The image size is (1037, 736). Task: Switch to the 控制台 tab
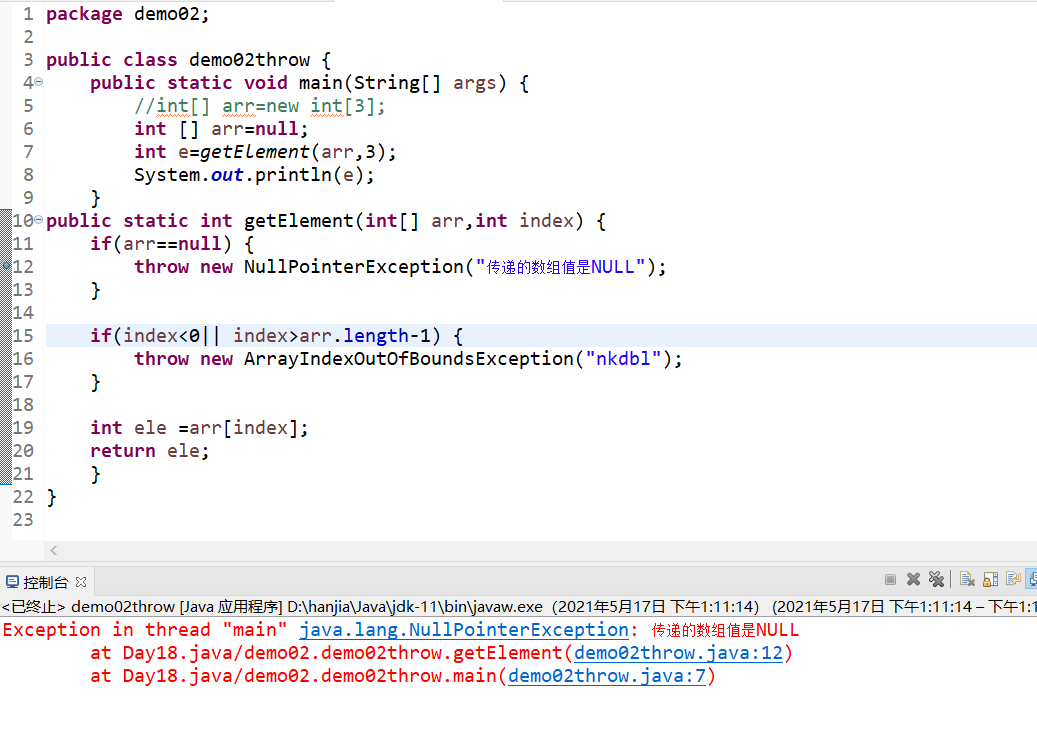[x=46, y=582]
